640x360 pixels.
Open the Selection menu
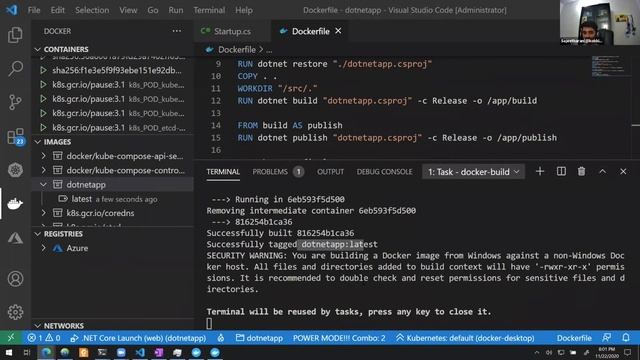coord(92,10)
